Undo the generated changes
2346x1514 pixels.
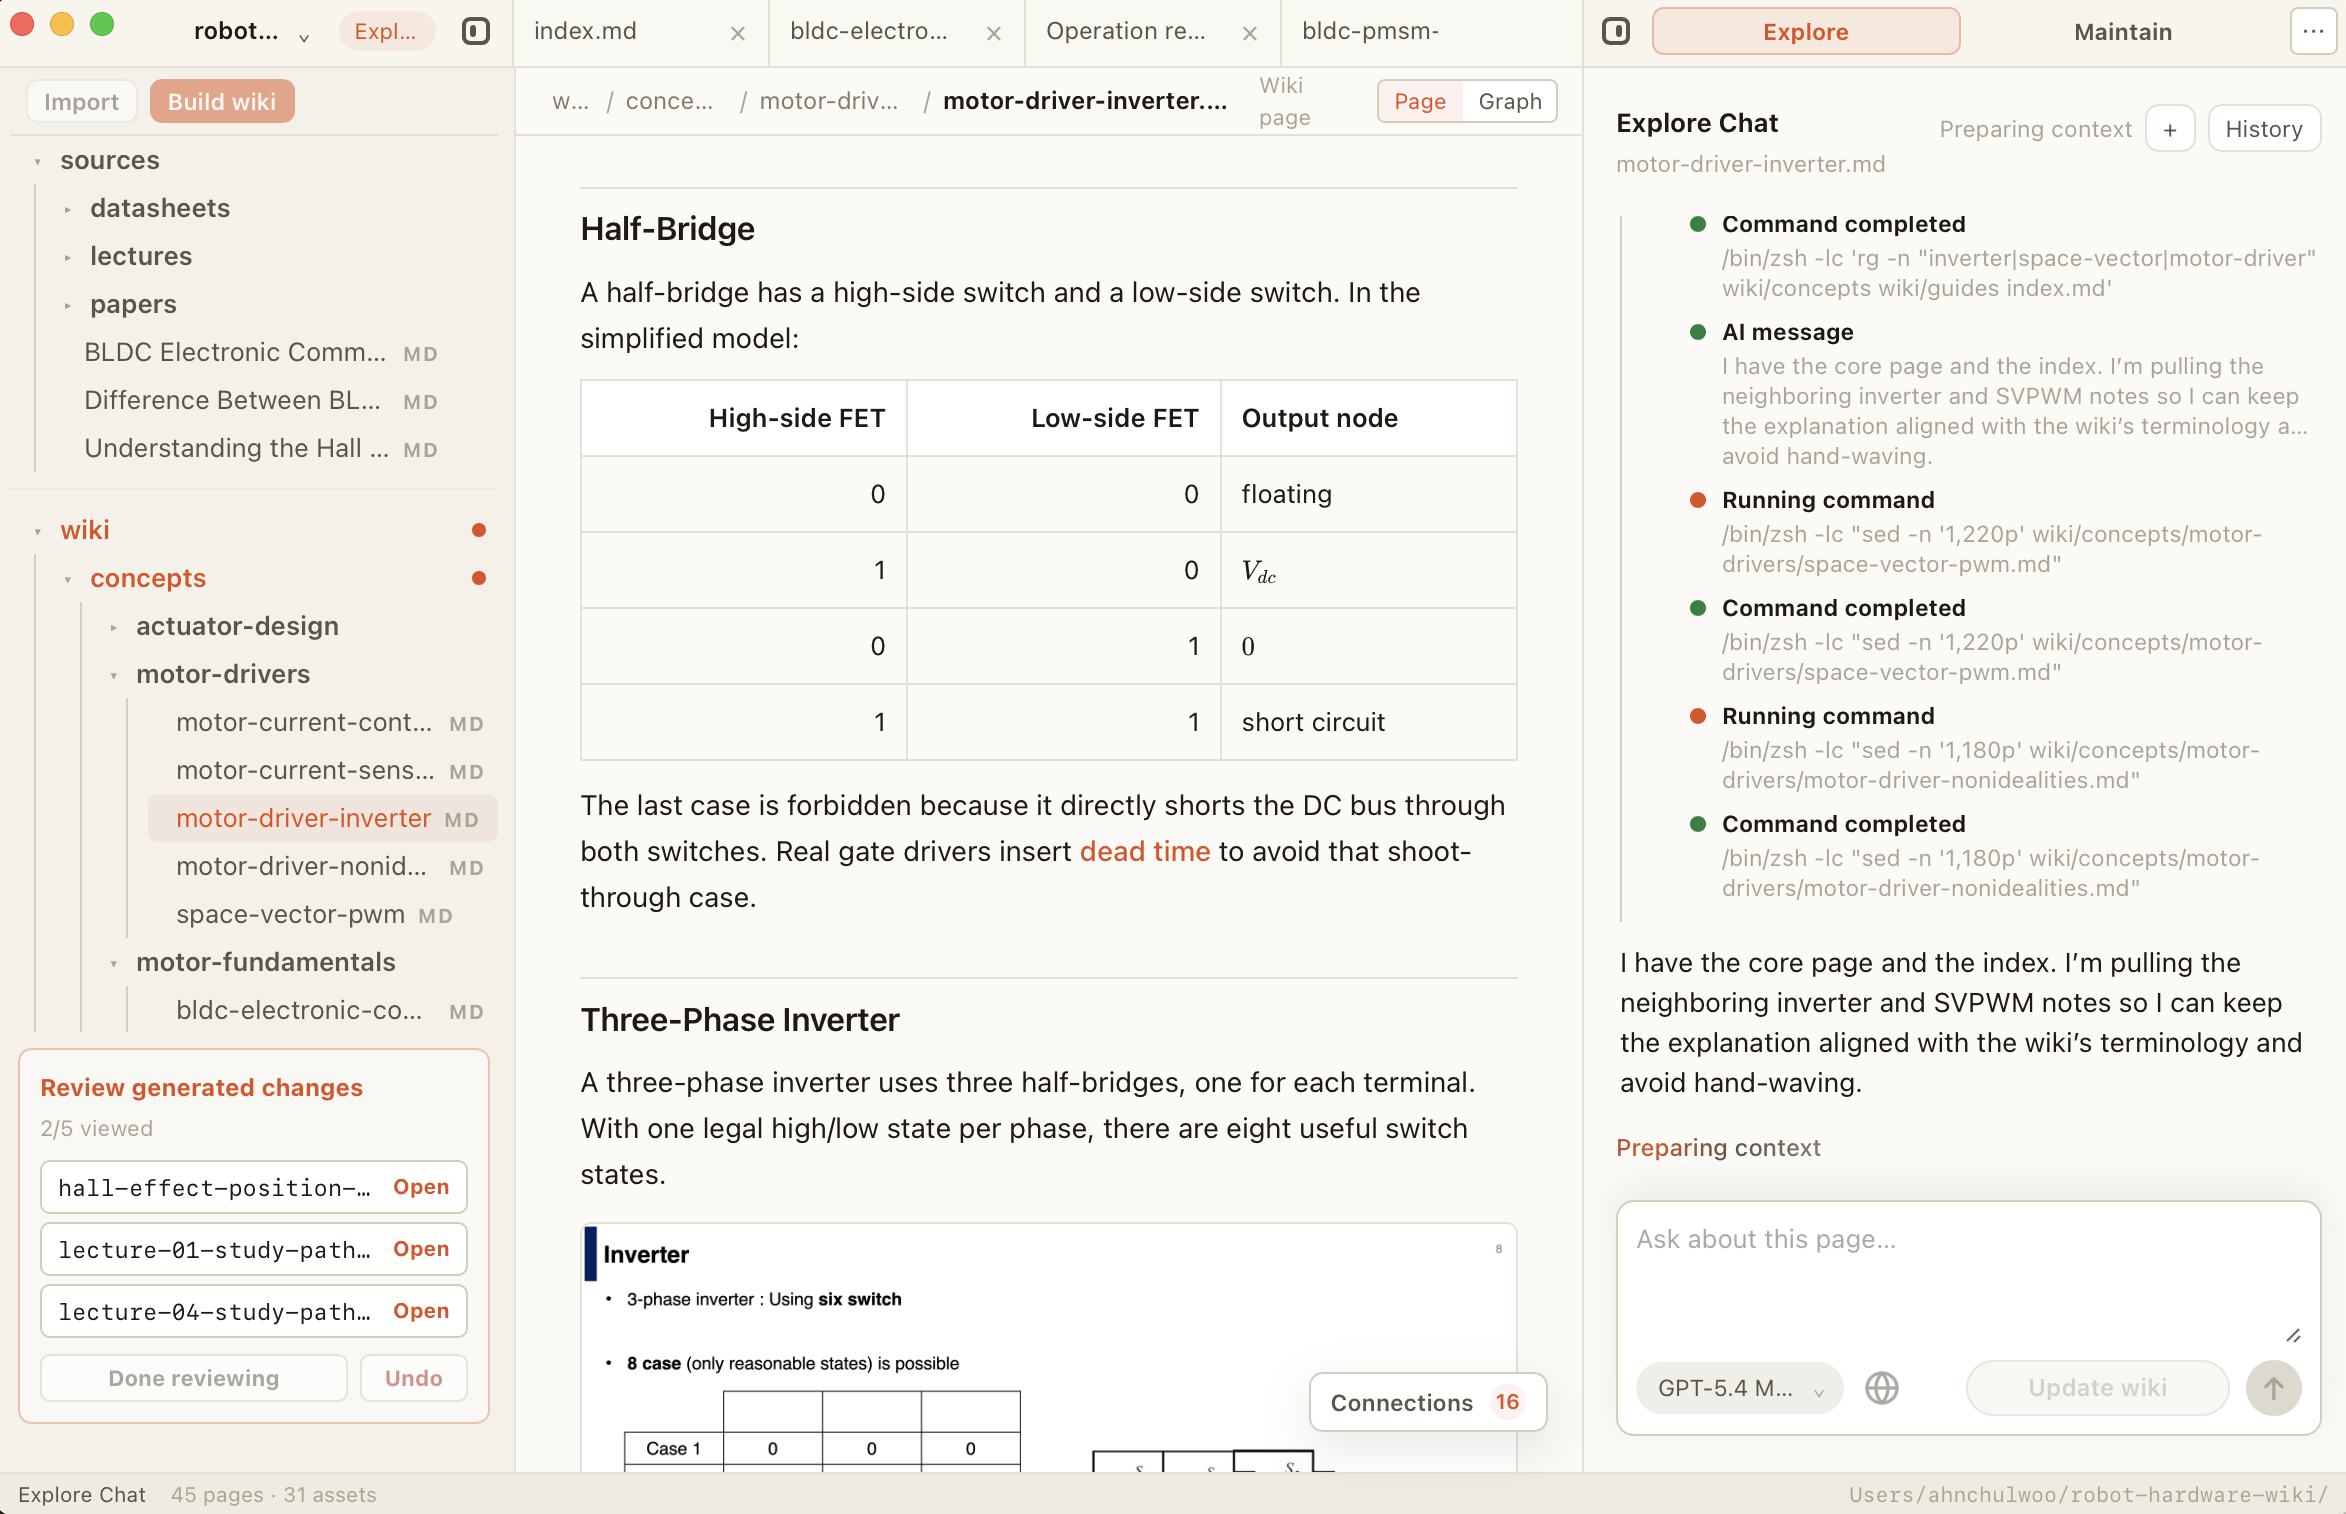point(413,1378)
